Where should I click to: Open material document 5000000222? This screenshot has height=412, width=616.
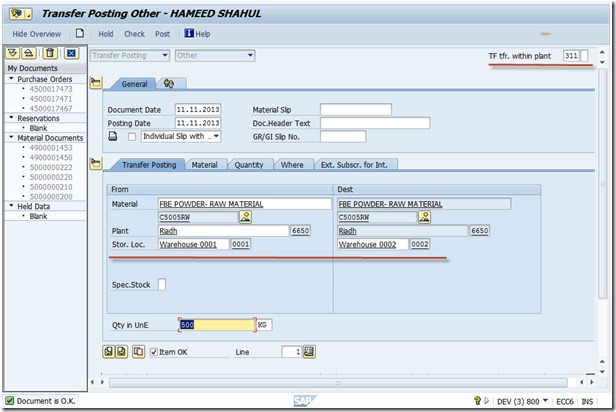point(51,167)
